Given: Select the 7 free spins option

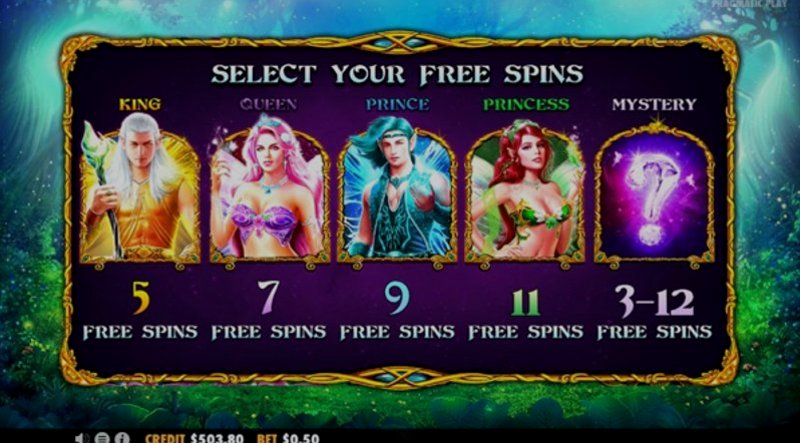Looking at the screenshot, I should point(269,310).
